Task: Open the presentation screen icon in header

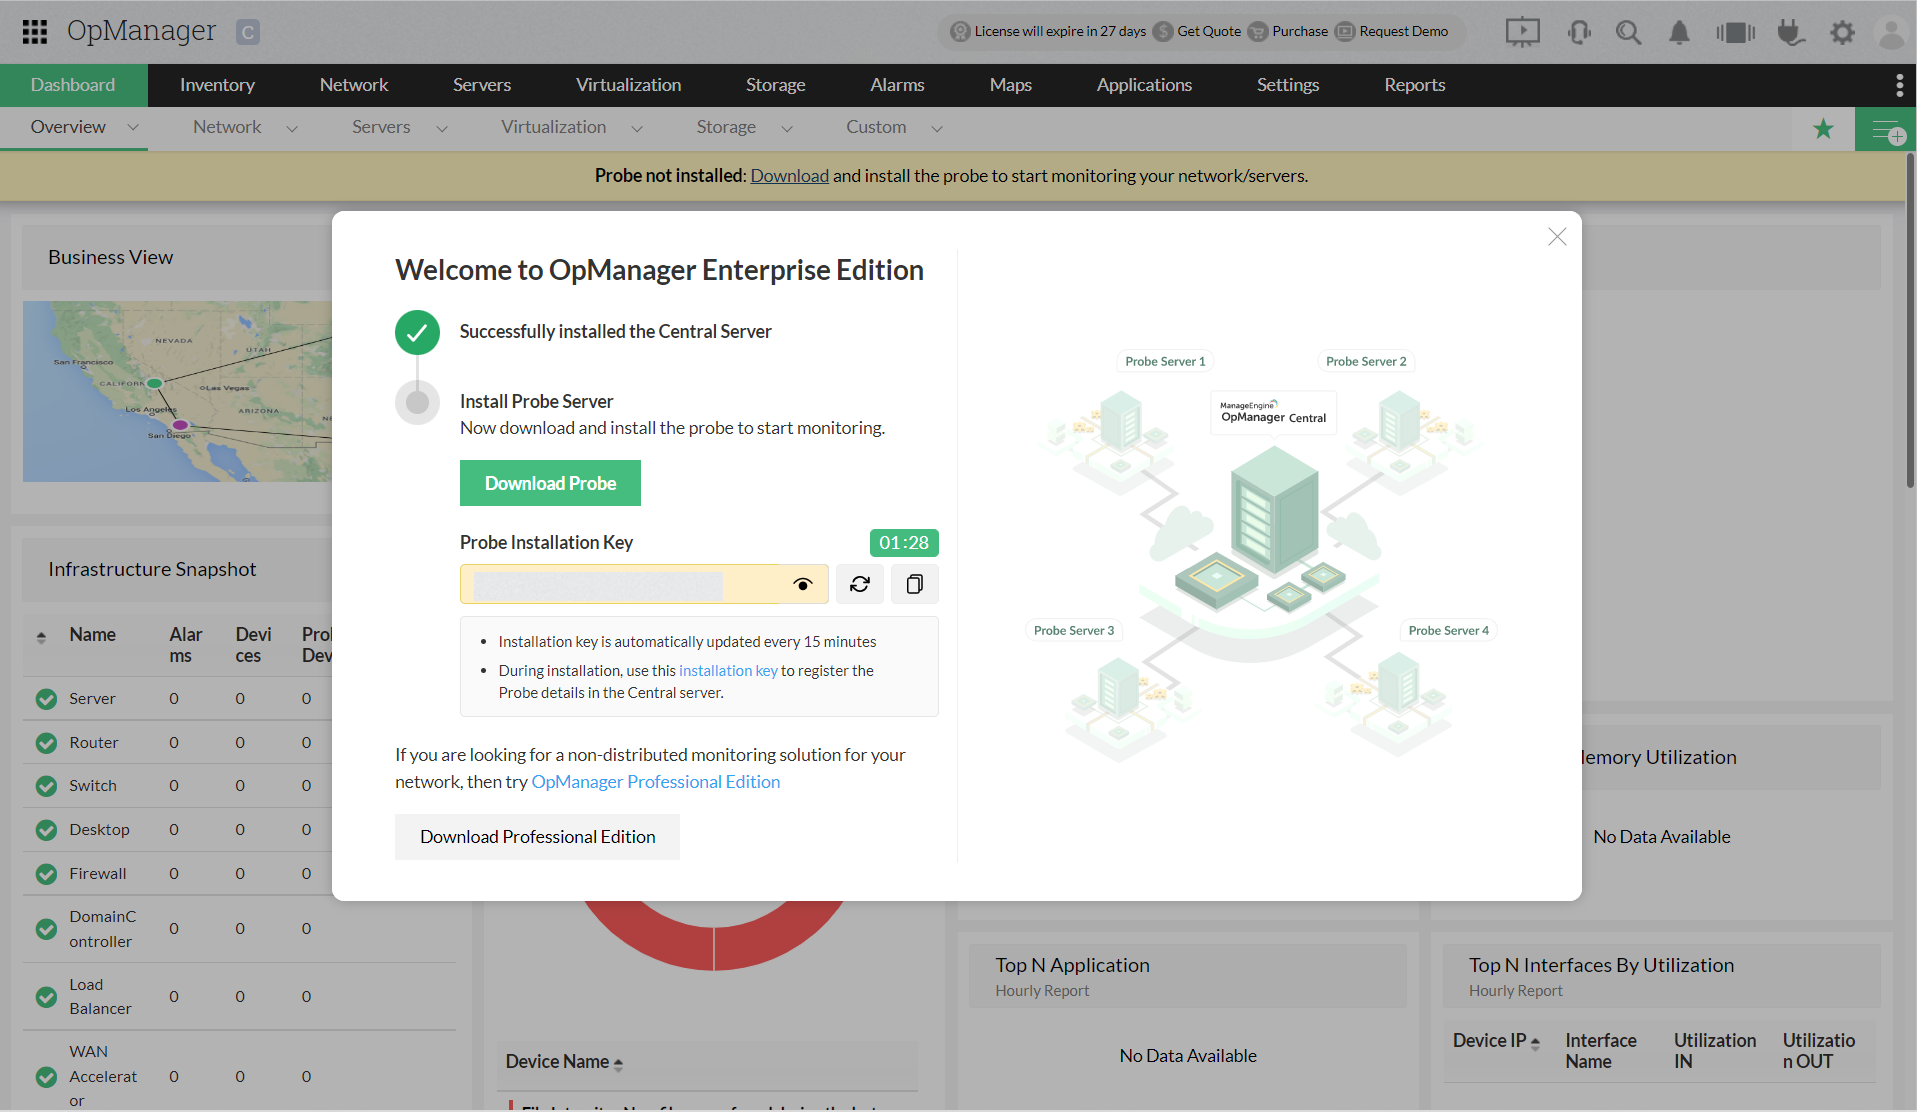Action: point(1522,32)
